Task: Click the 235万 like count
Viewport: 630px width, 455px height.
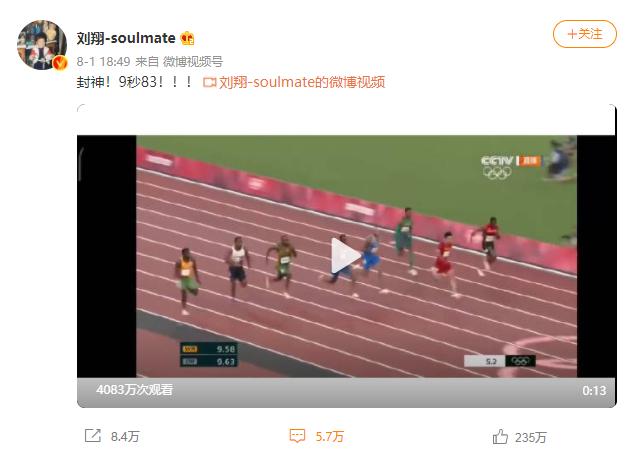Action: click(x=530, y=437)
